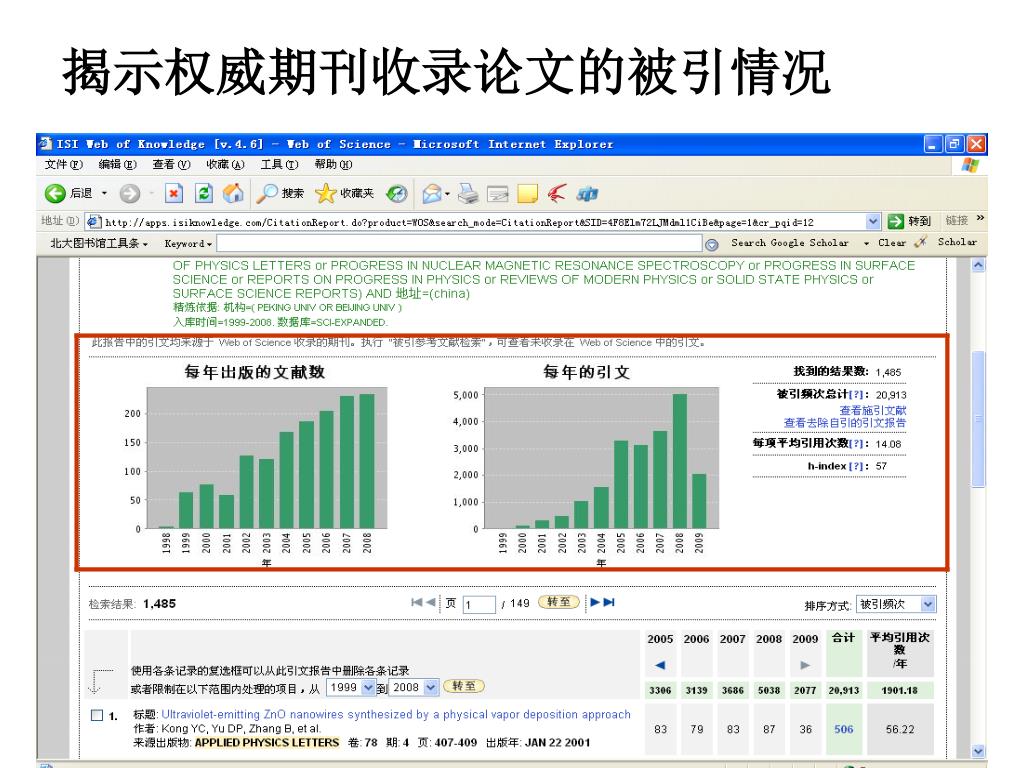Go to previous results page arrow
The image size is (1024, 768).
point(431,602)
